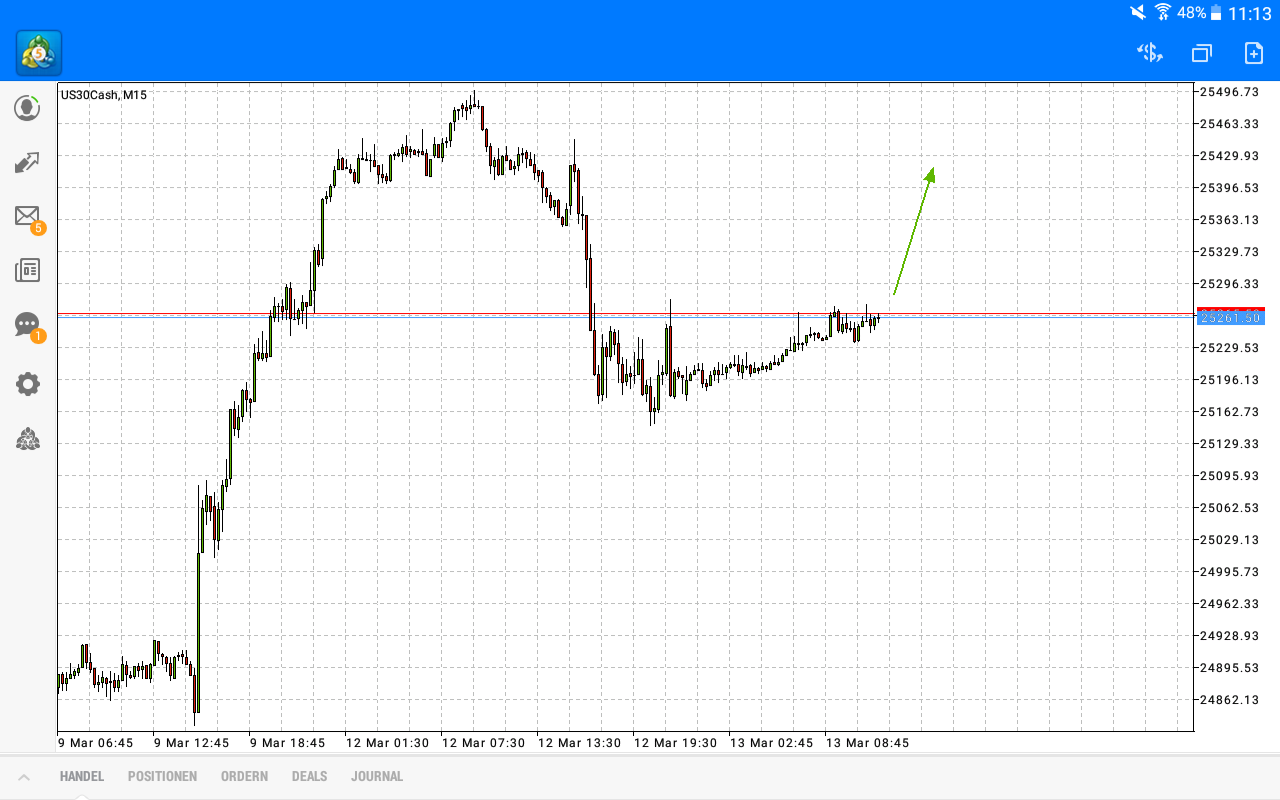The image size is (1280, 800).
Task: Select the Charts arrow icon in sidebar
Action: click(27, 162)
